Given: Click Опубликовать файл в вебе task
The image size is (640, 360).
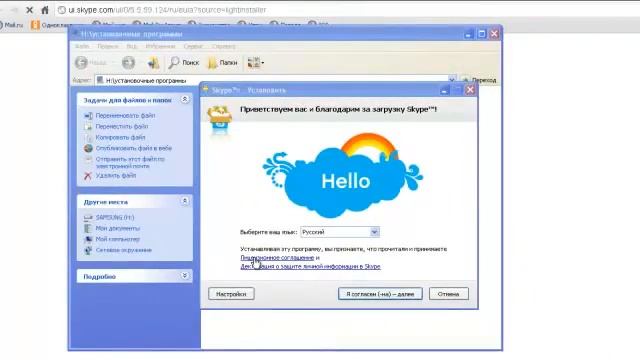Looking at the screenshot, I should (133, 148).
